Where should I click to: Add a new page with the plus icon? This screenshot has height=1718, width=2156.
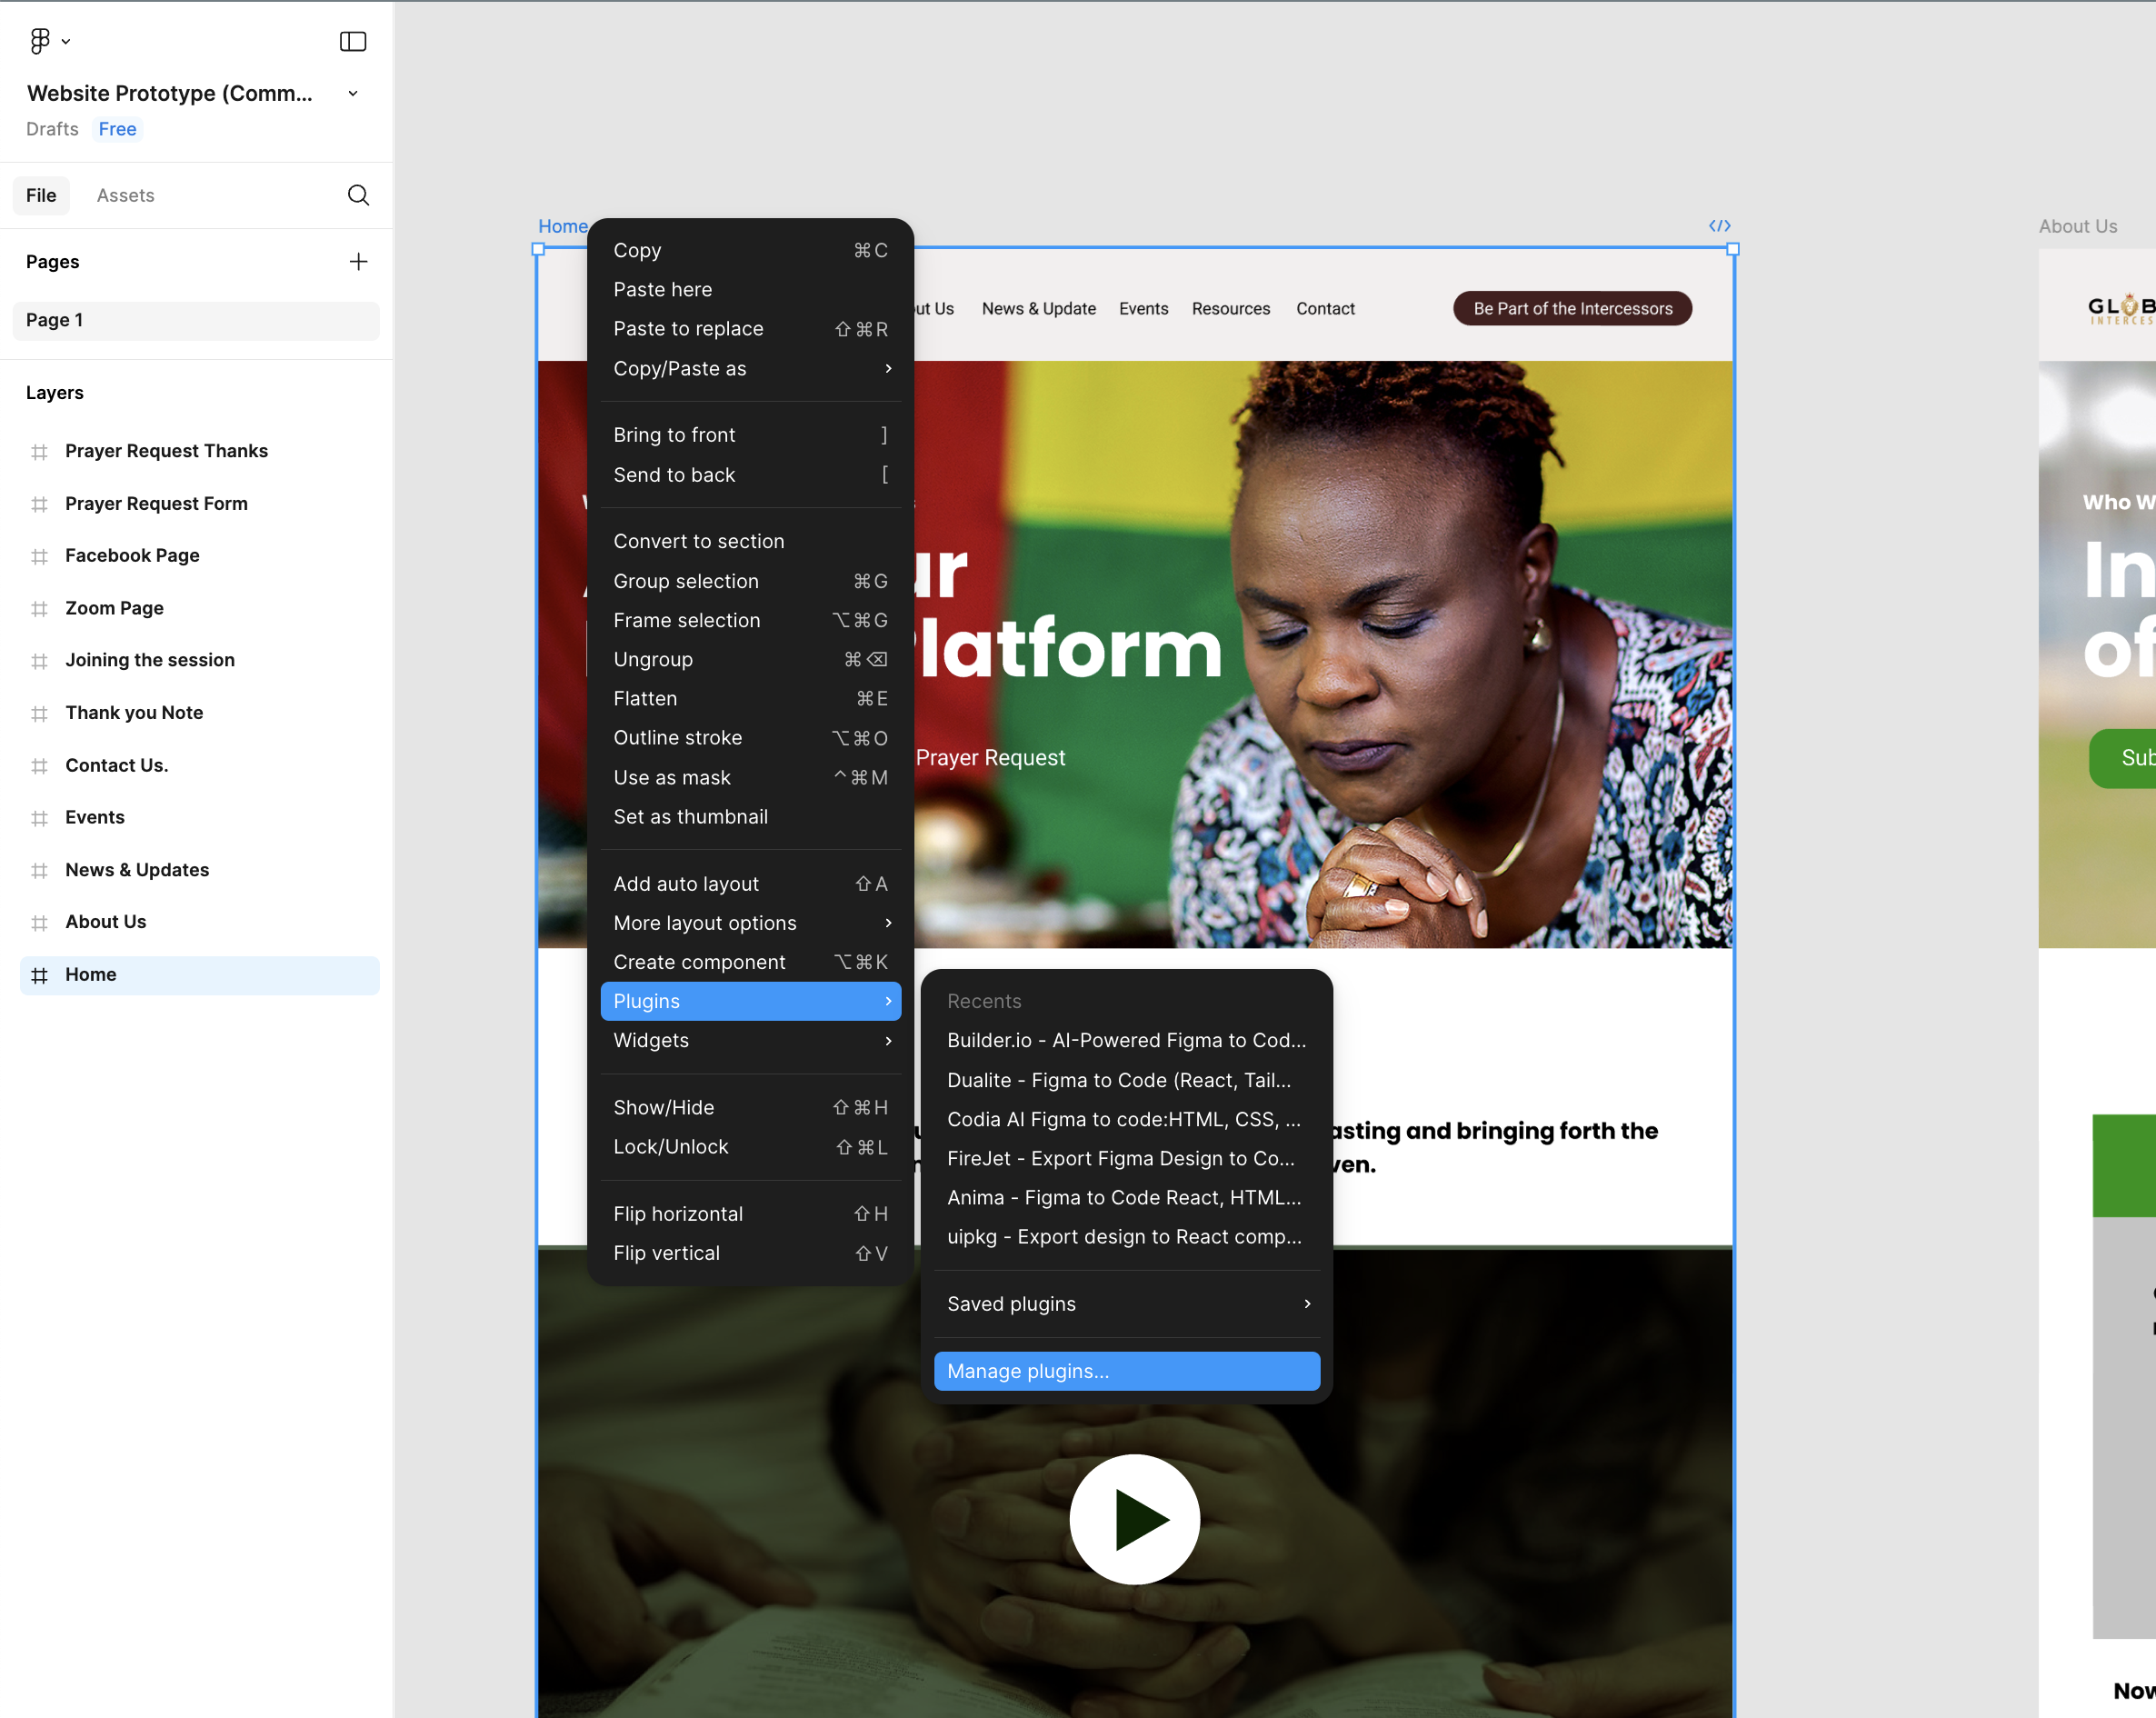tap(359, 261)
